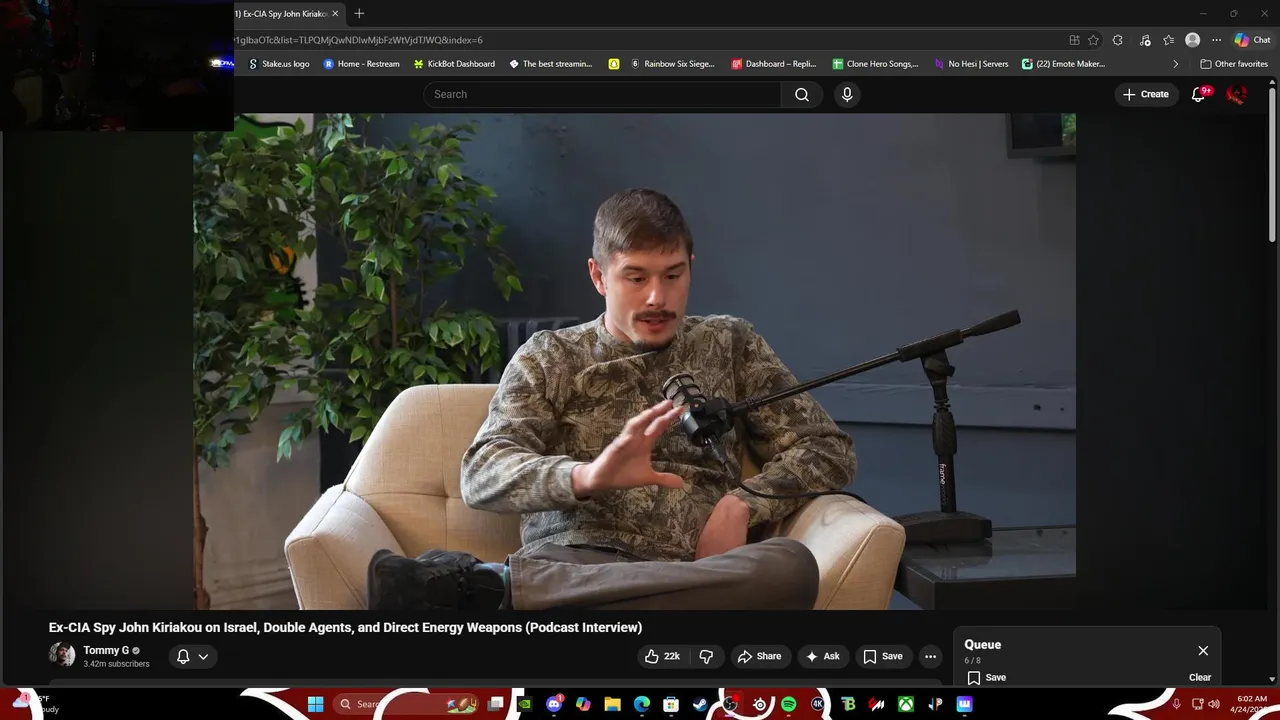Dislike the video with thumbs down
1280x720 pixels.
click(706, 656)
